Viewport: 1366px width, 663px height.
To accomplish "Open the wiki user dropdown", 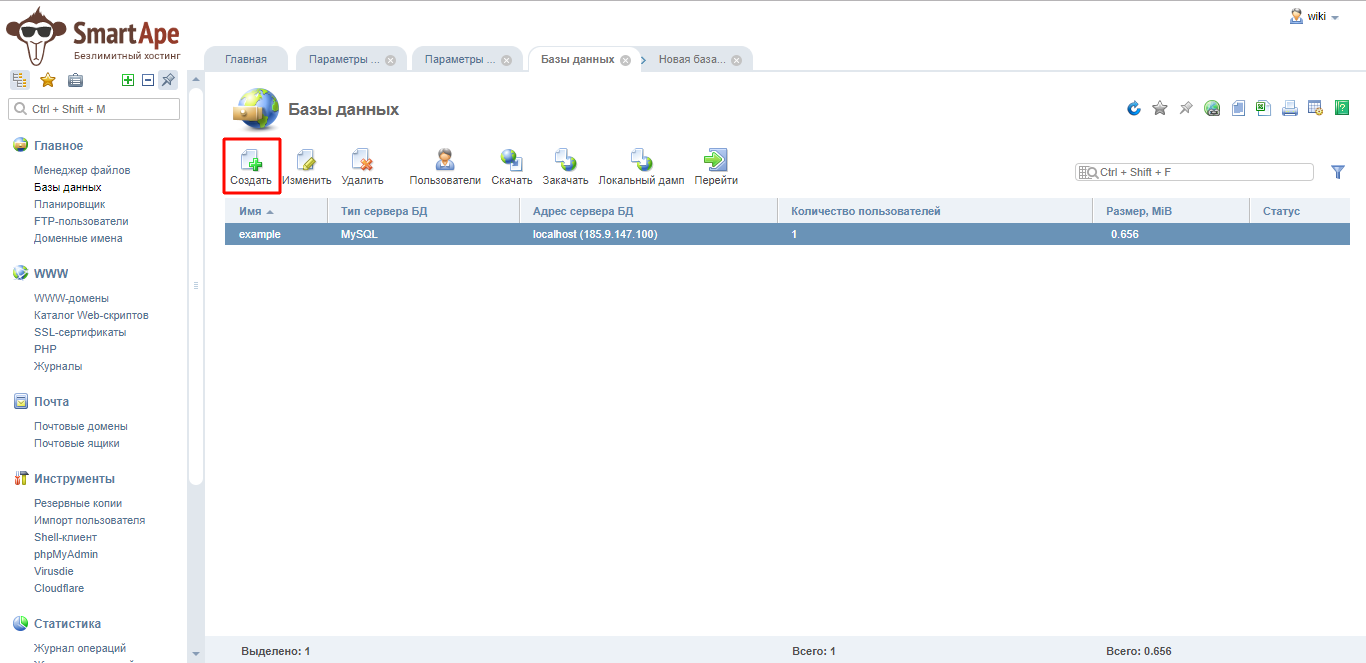I will point(1316,16).
